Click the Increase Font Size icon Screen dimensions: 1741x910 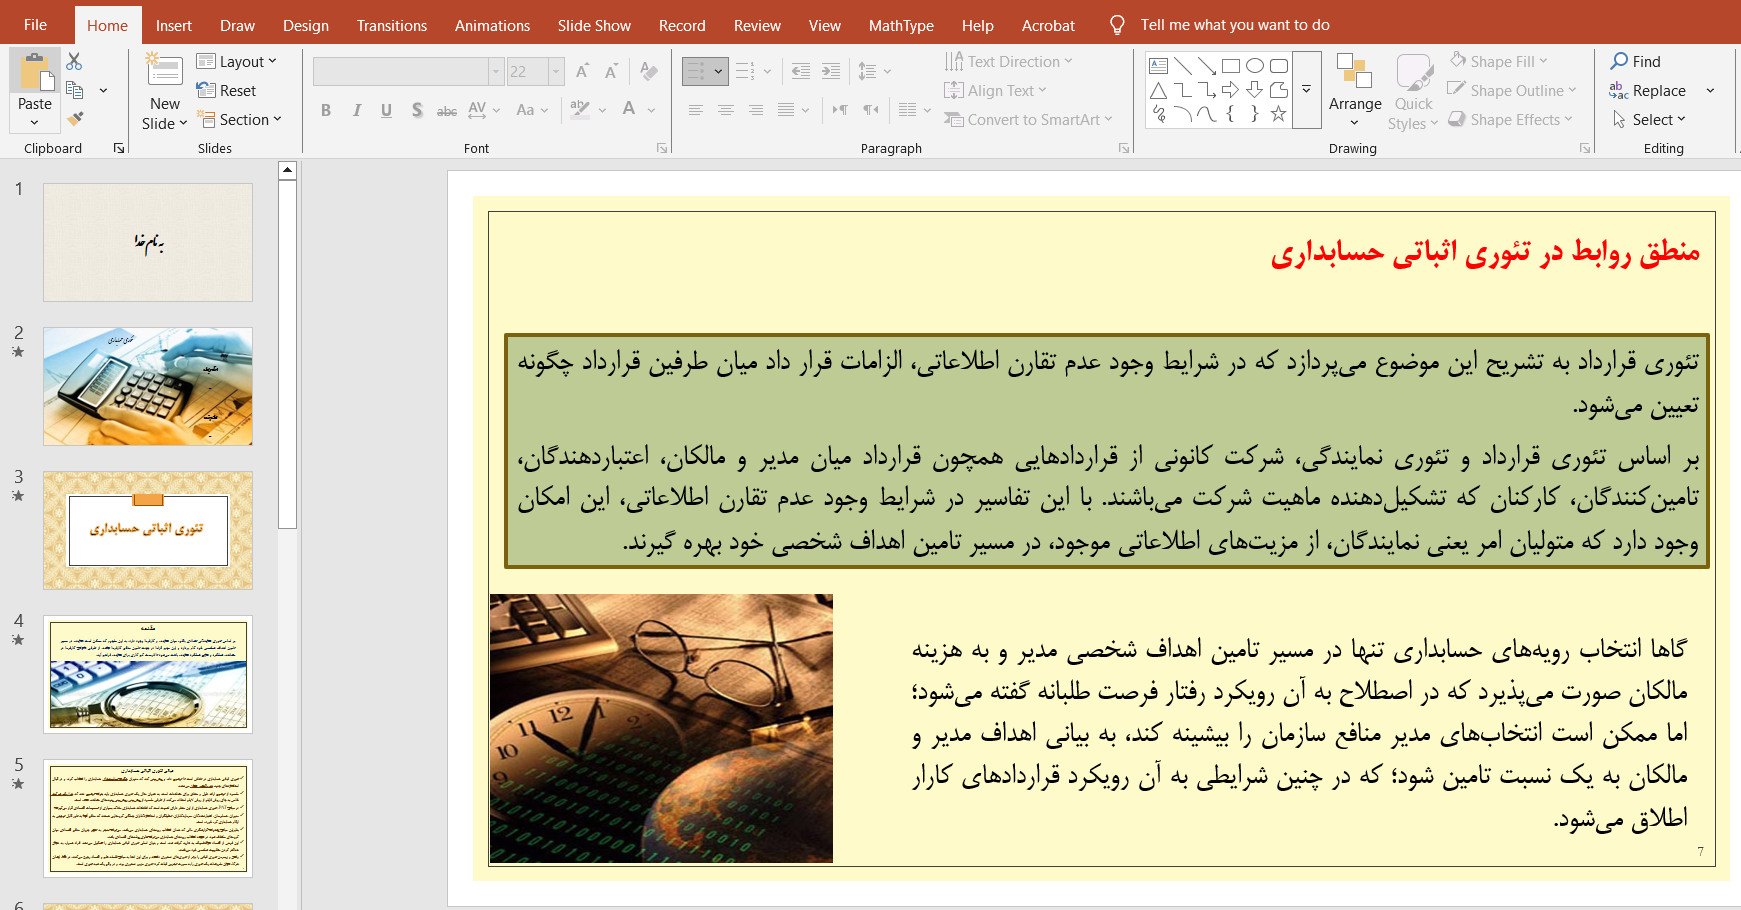click(582, 71)
